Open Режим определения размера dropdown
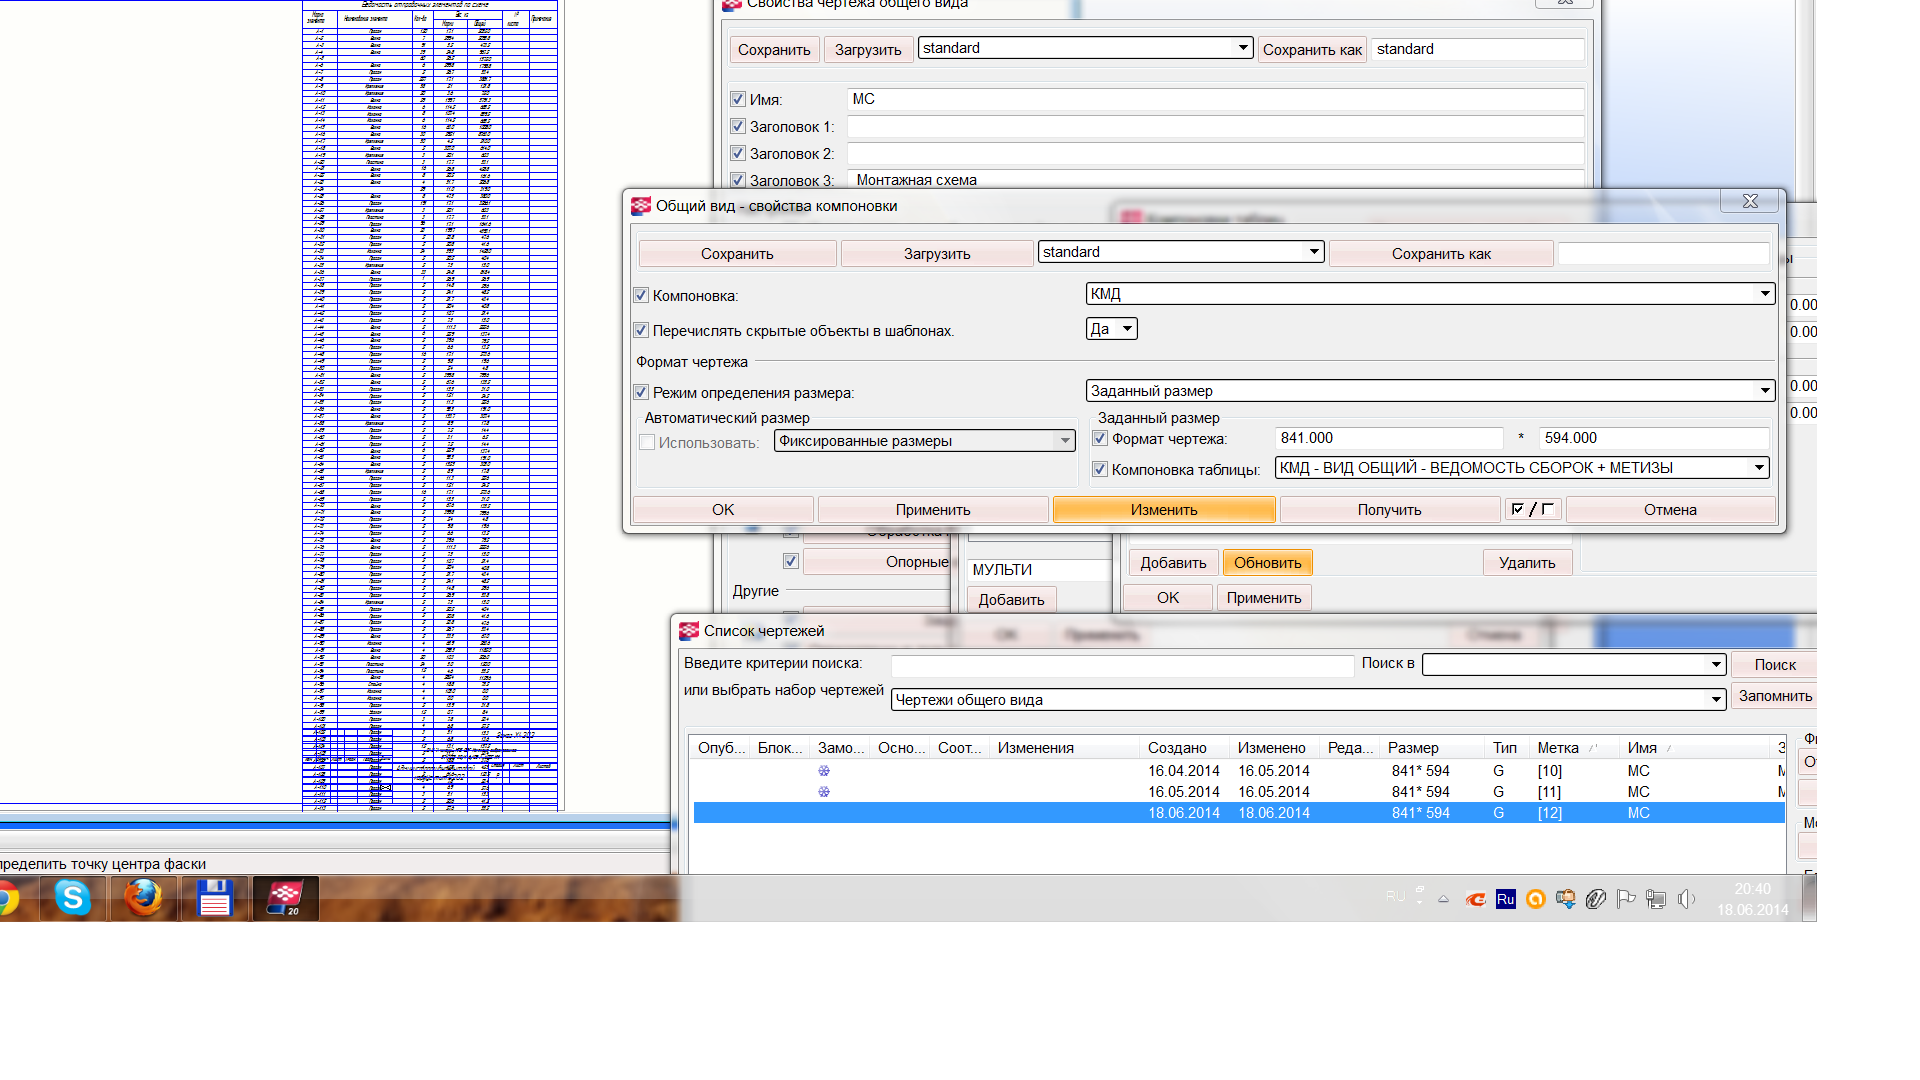Viewport: 1920px width, 1080px height. click(1764, 391)
